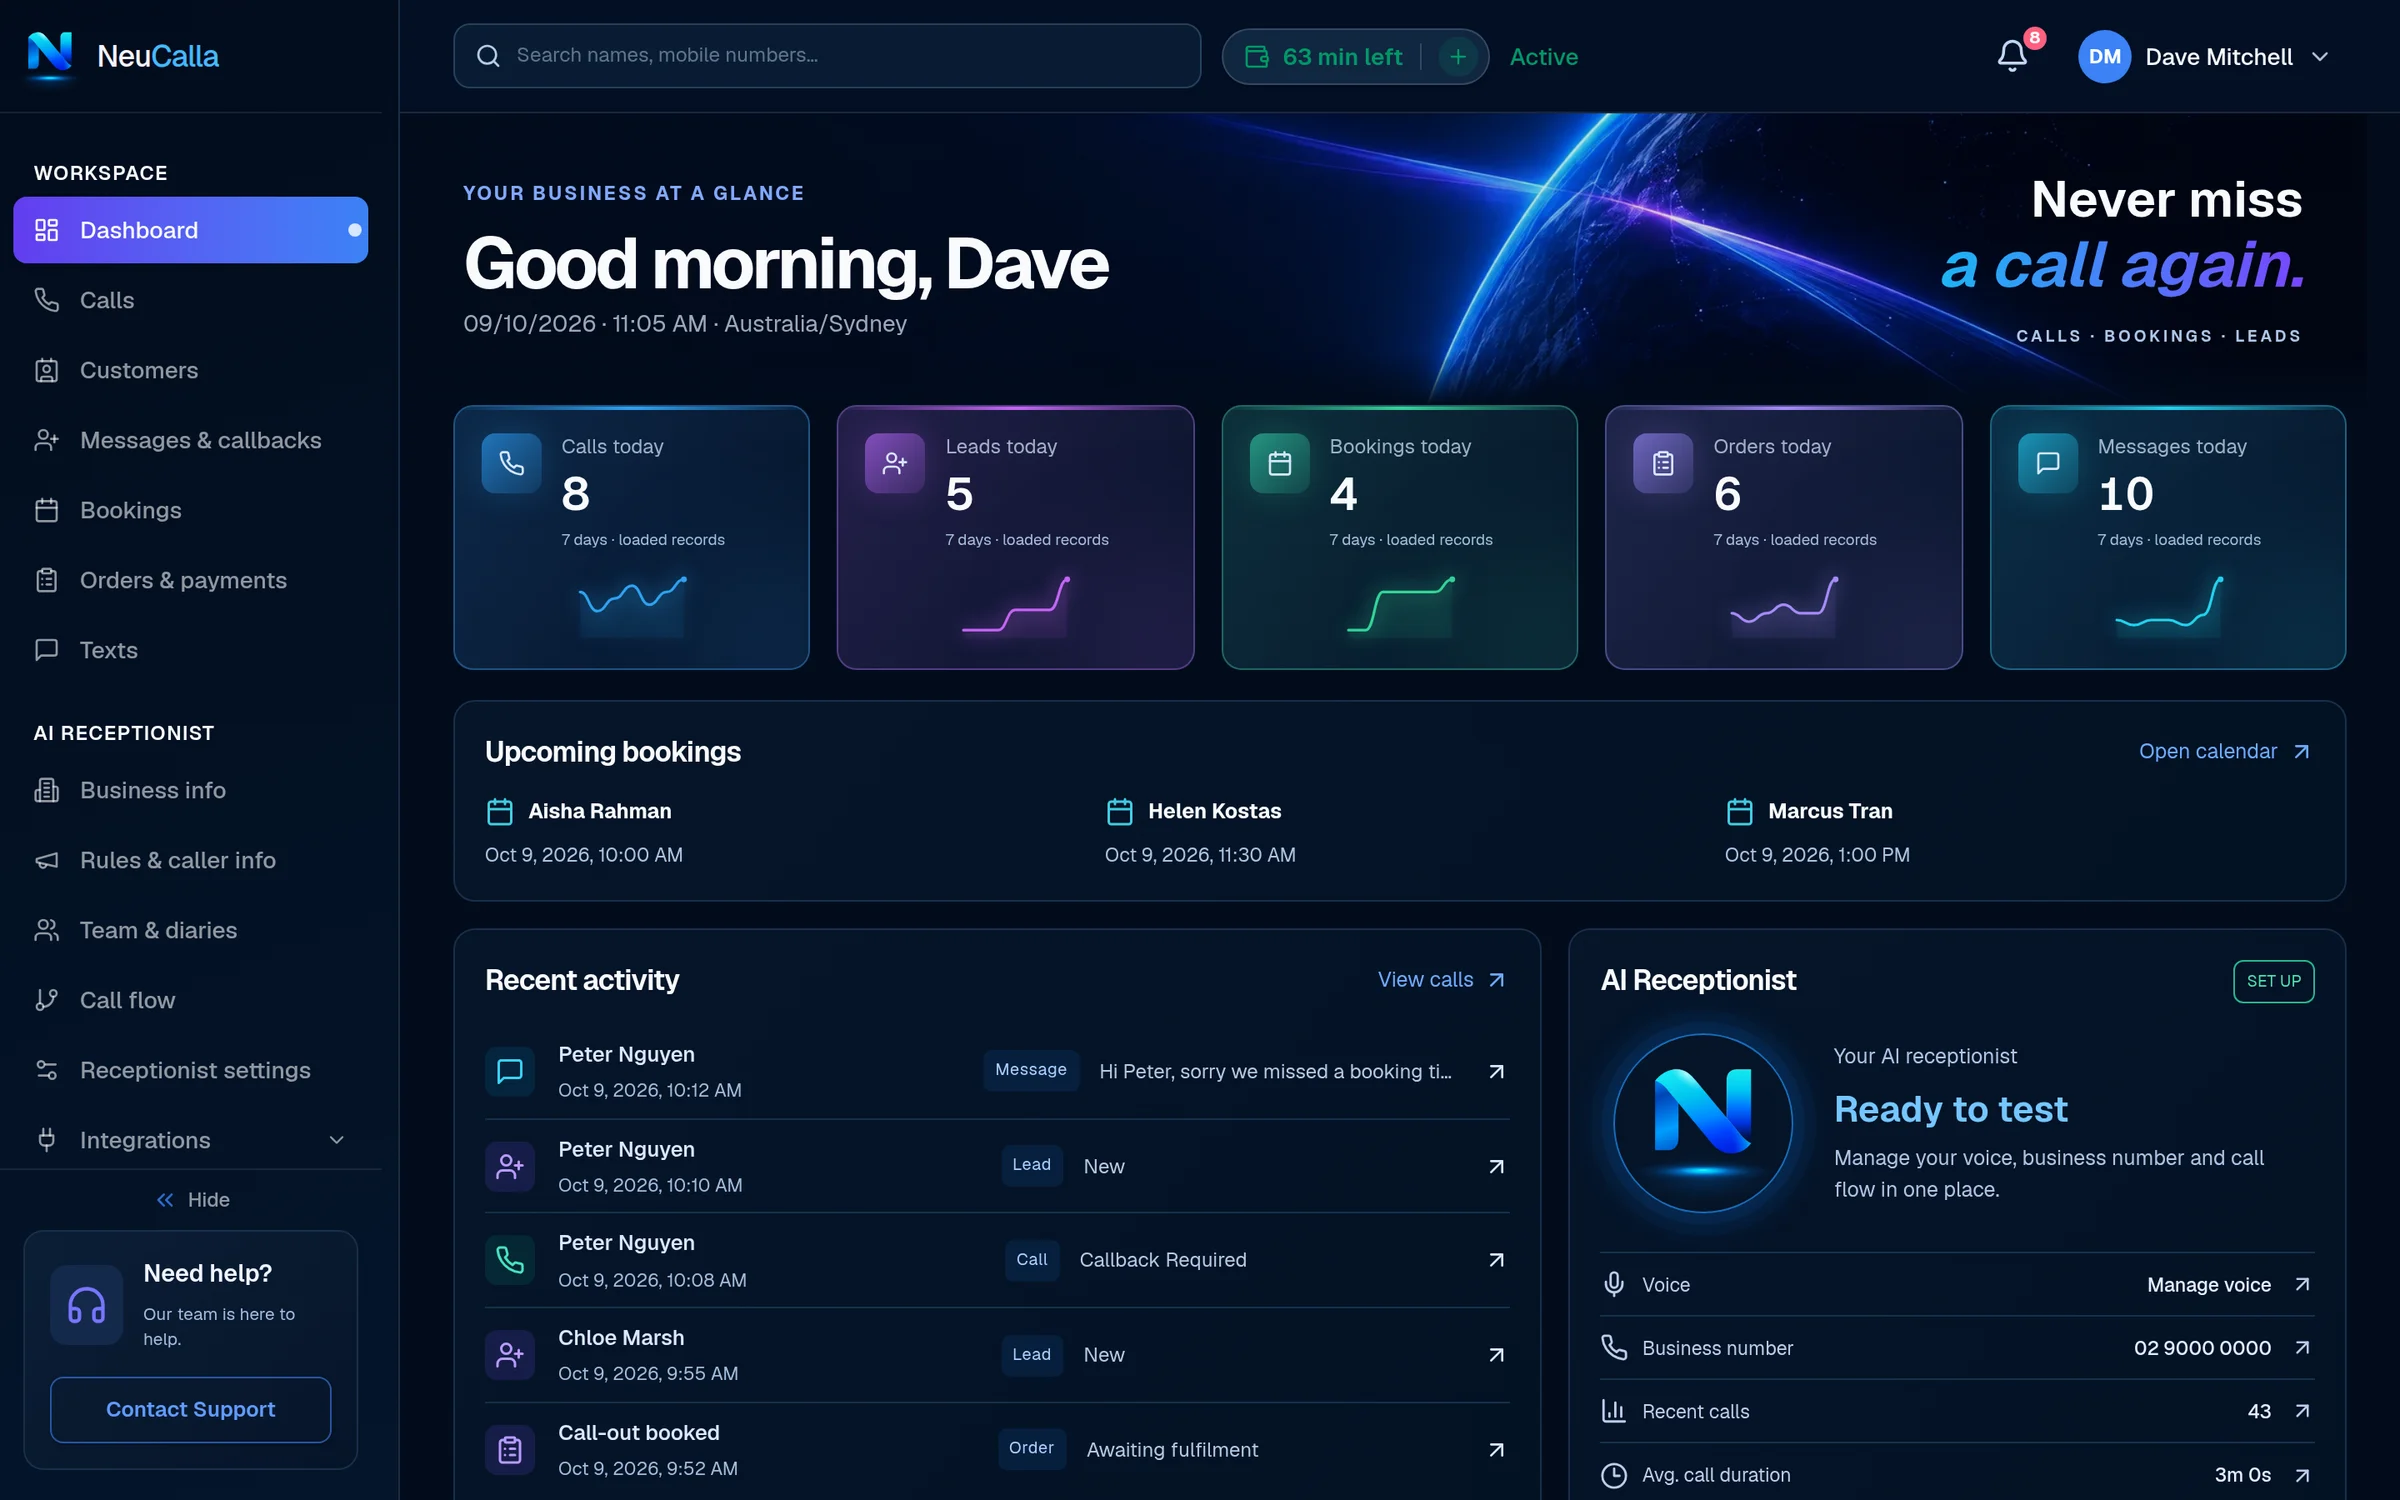Open Receptionist settings

[x=190, y=1070]
